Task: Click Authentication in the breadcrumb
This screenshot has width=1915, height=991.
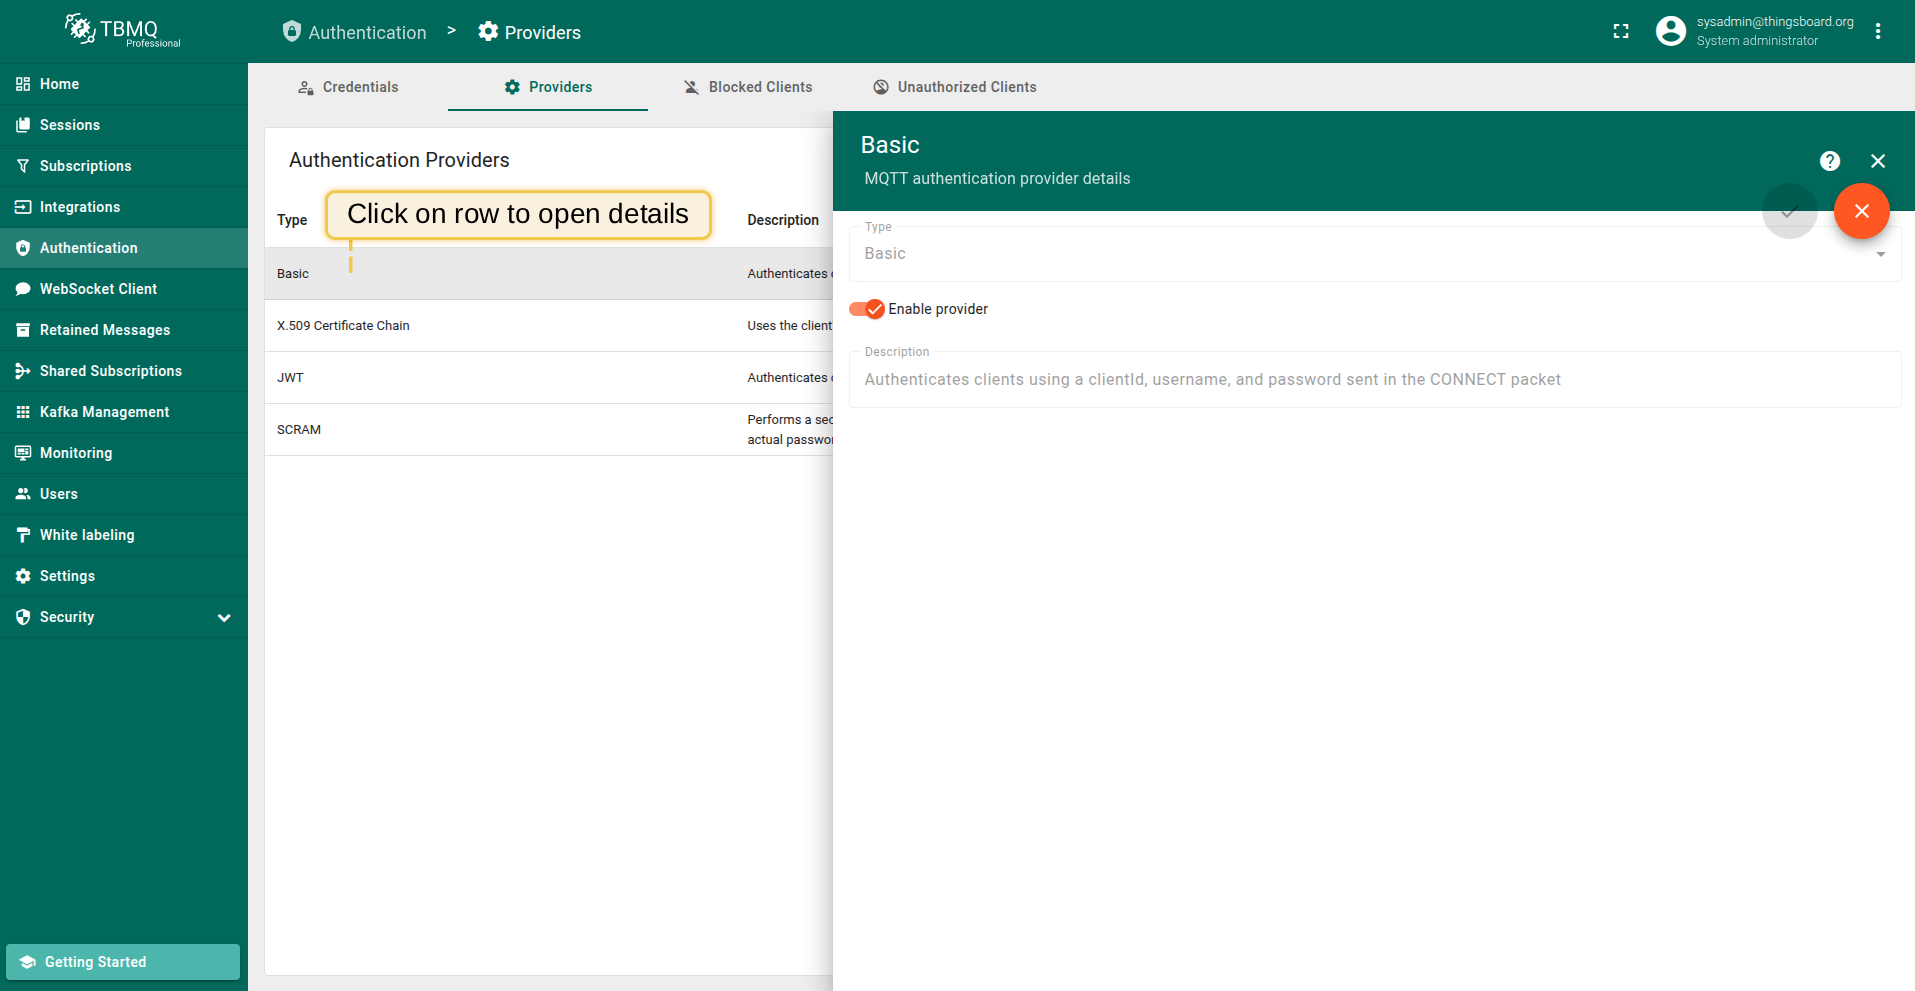Action: pyautogui.click(x=355, y=32)
